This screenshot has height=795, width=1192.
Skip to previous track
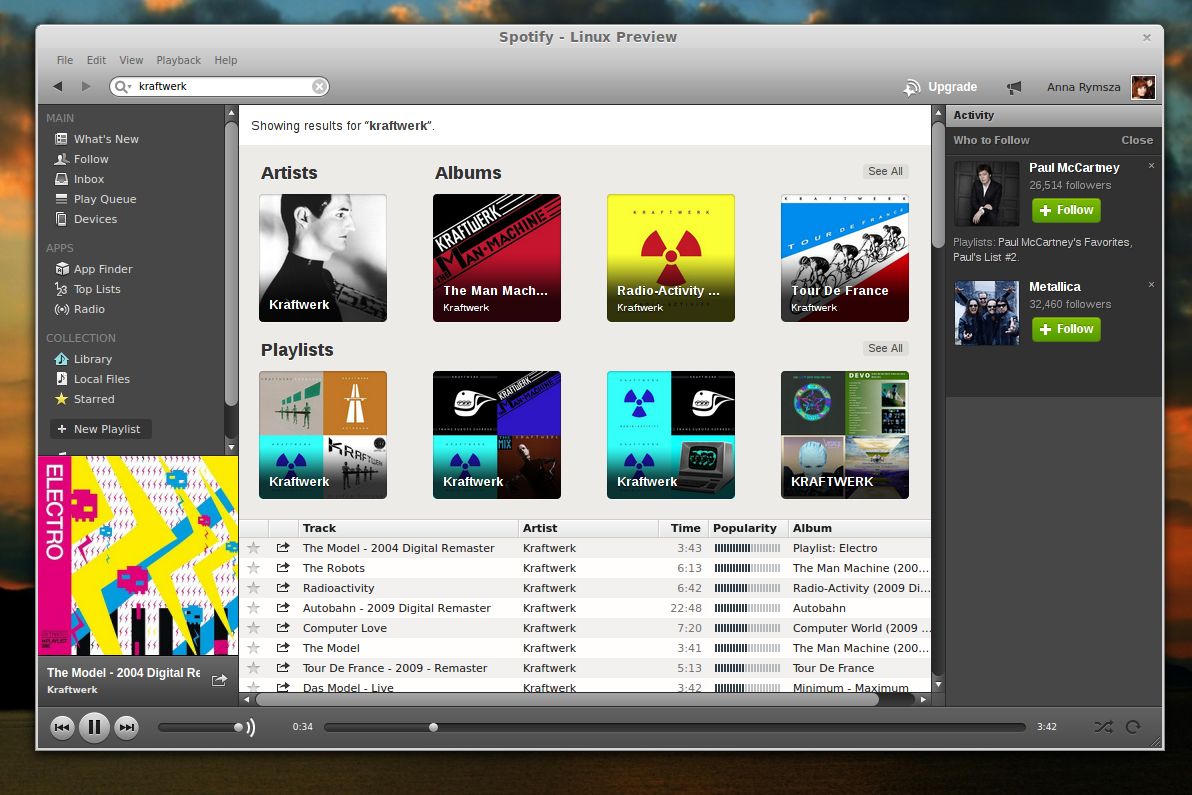point(62,727)
